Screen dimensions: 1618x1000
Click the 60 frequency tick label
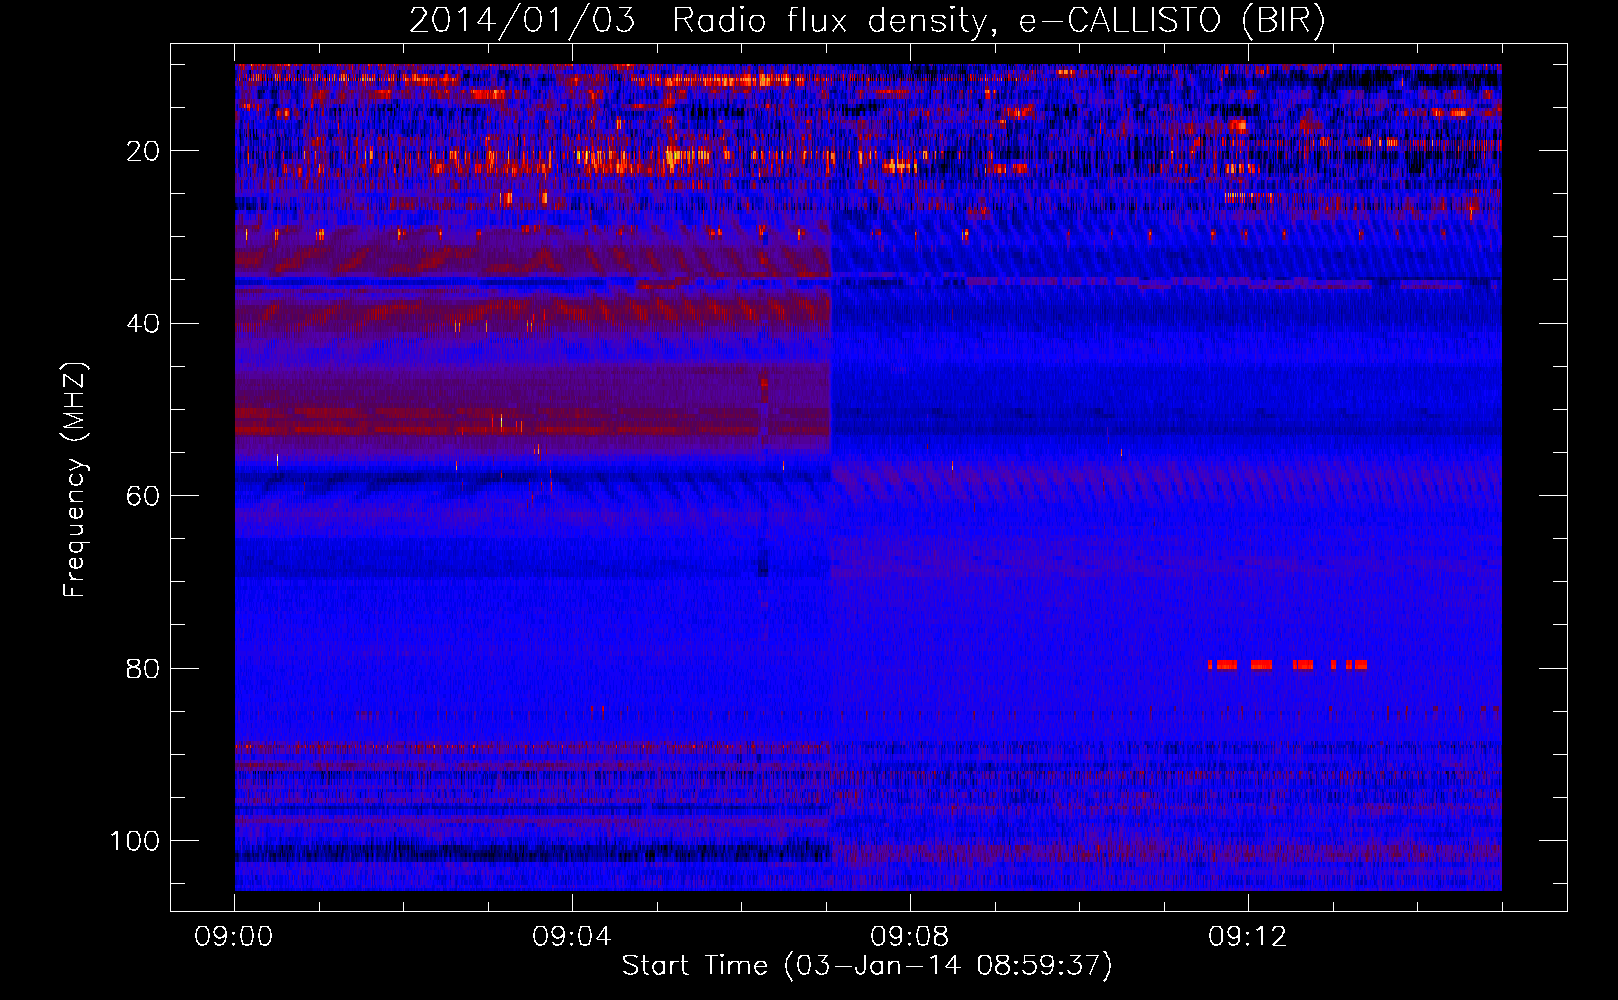[x=144, y=496]
